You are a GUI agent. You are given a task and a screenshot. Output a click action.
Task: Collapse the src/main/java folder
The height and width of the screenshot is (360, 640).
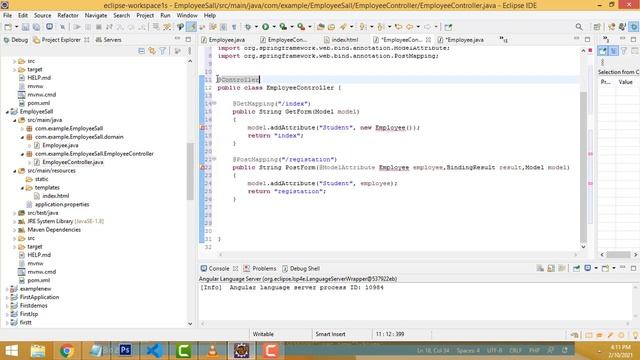coord(15,120)
